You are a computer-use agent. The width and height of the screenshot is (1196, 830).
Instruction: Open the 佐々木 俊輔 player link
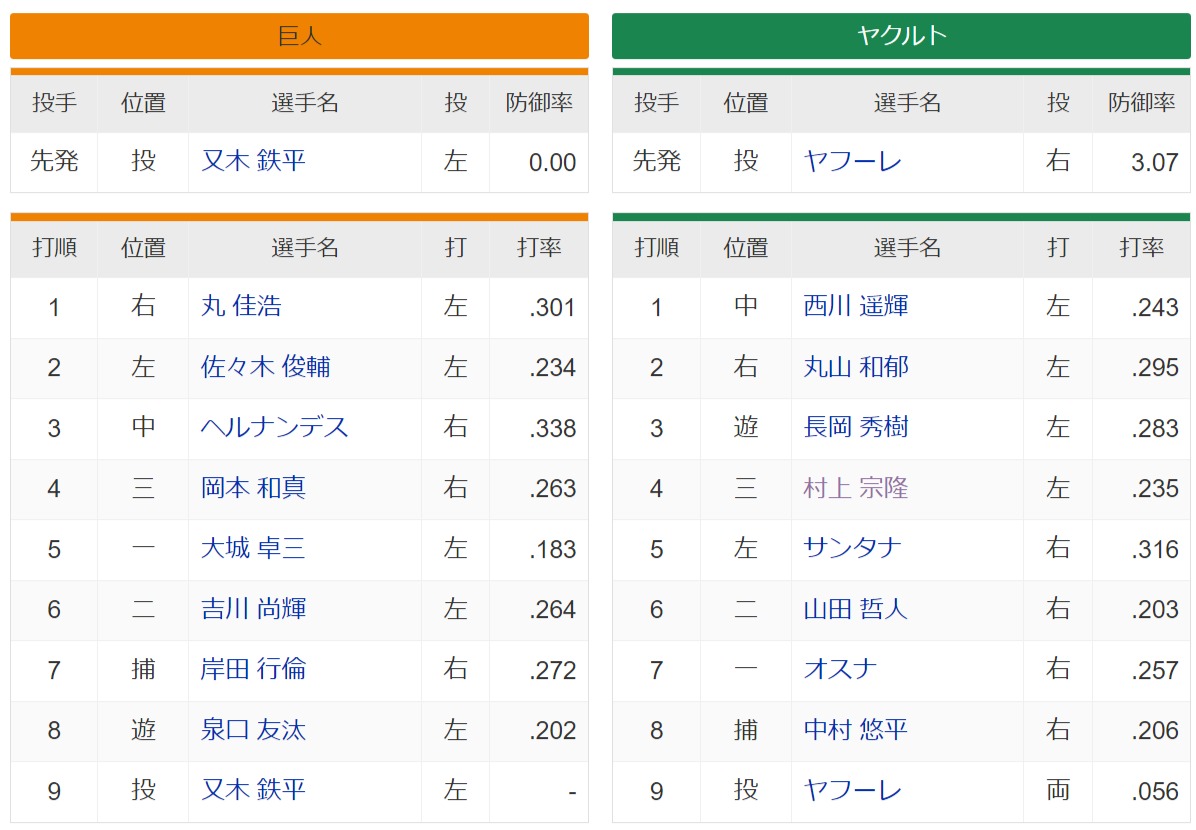[265, 367]
